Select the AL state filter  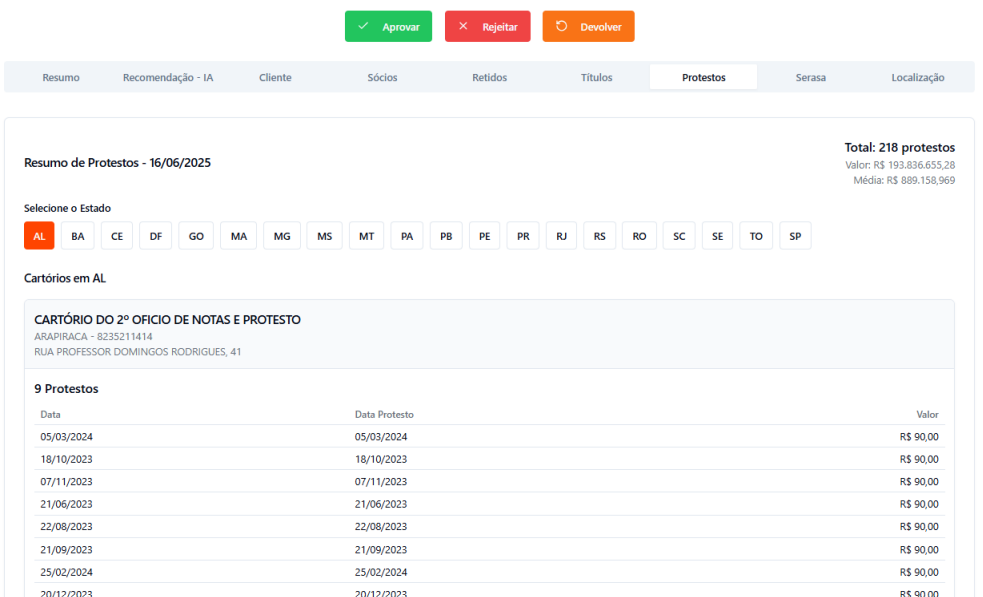[x=39, y=236]
